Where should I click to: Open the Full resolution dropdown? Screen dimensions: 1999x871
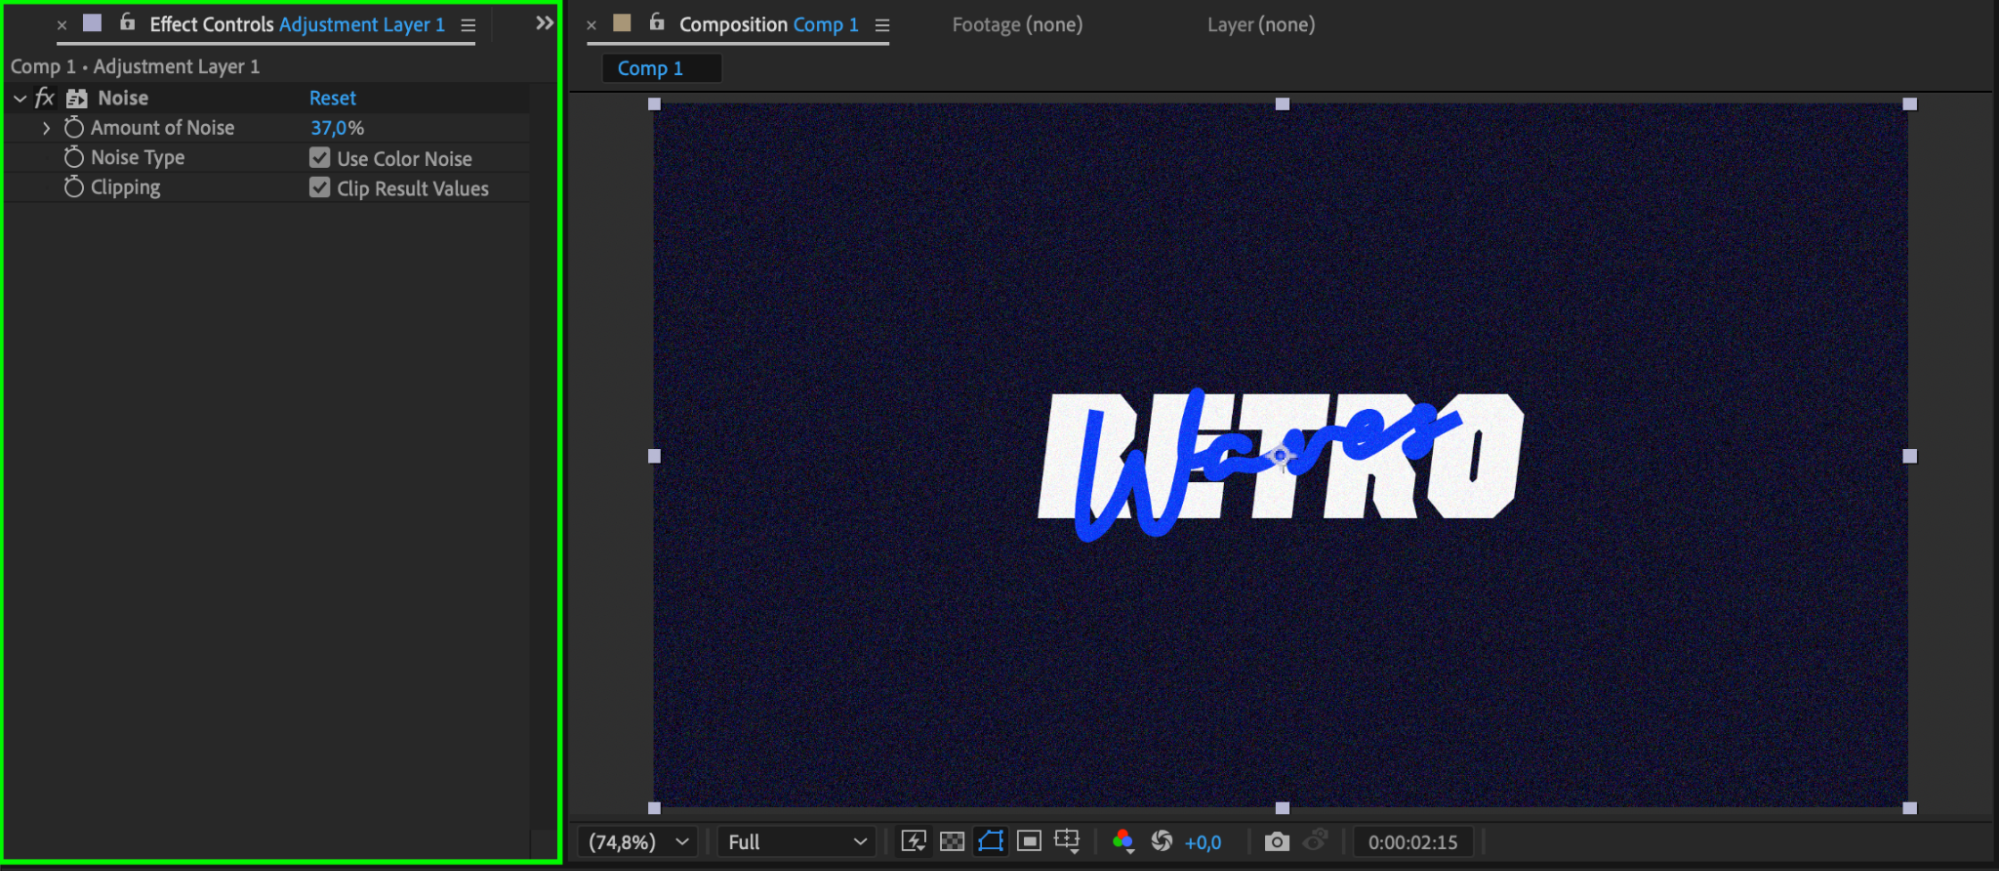796,842
